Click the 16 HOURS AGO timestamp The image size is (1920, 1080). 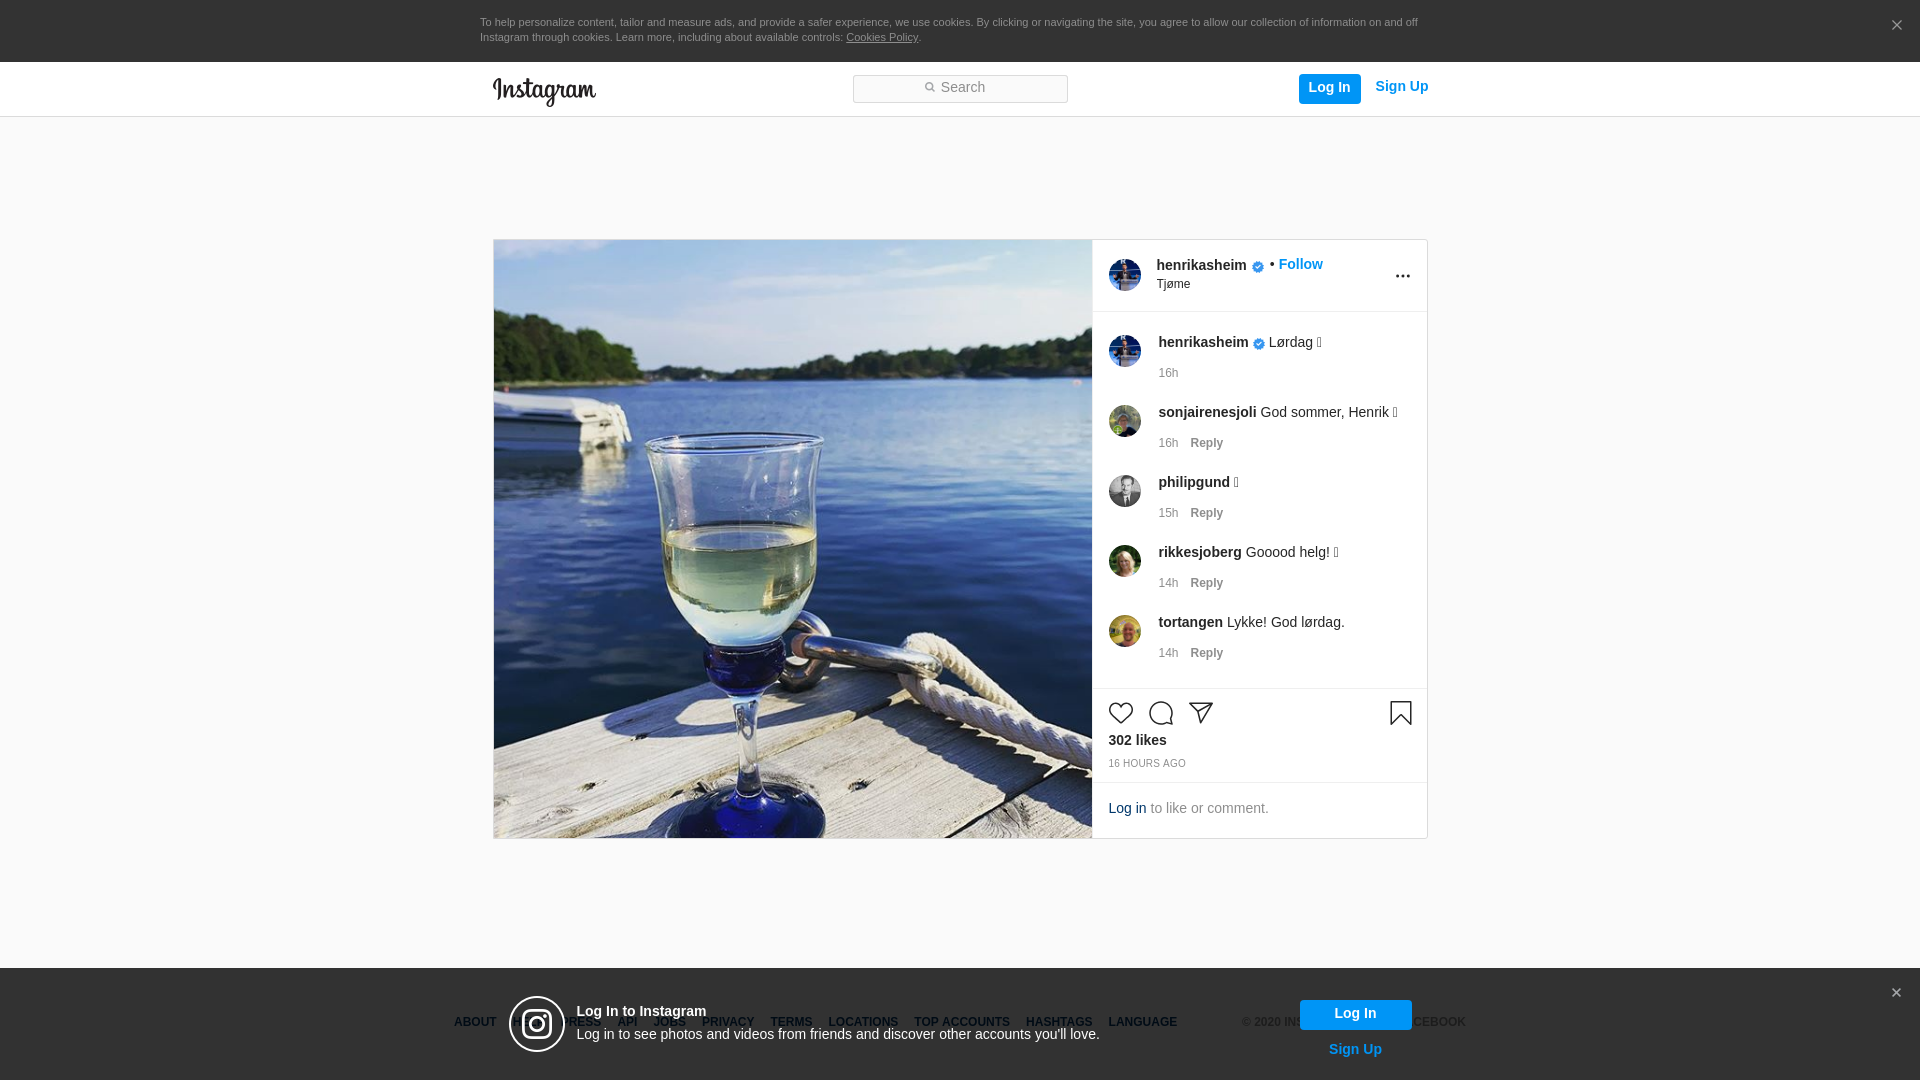pos(1146,764)
